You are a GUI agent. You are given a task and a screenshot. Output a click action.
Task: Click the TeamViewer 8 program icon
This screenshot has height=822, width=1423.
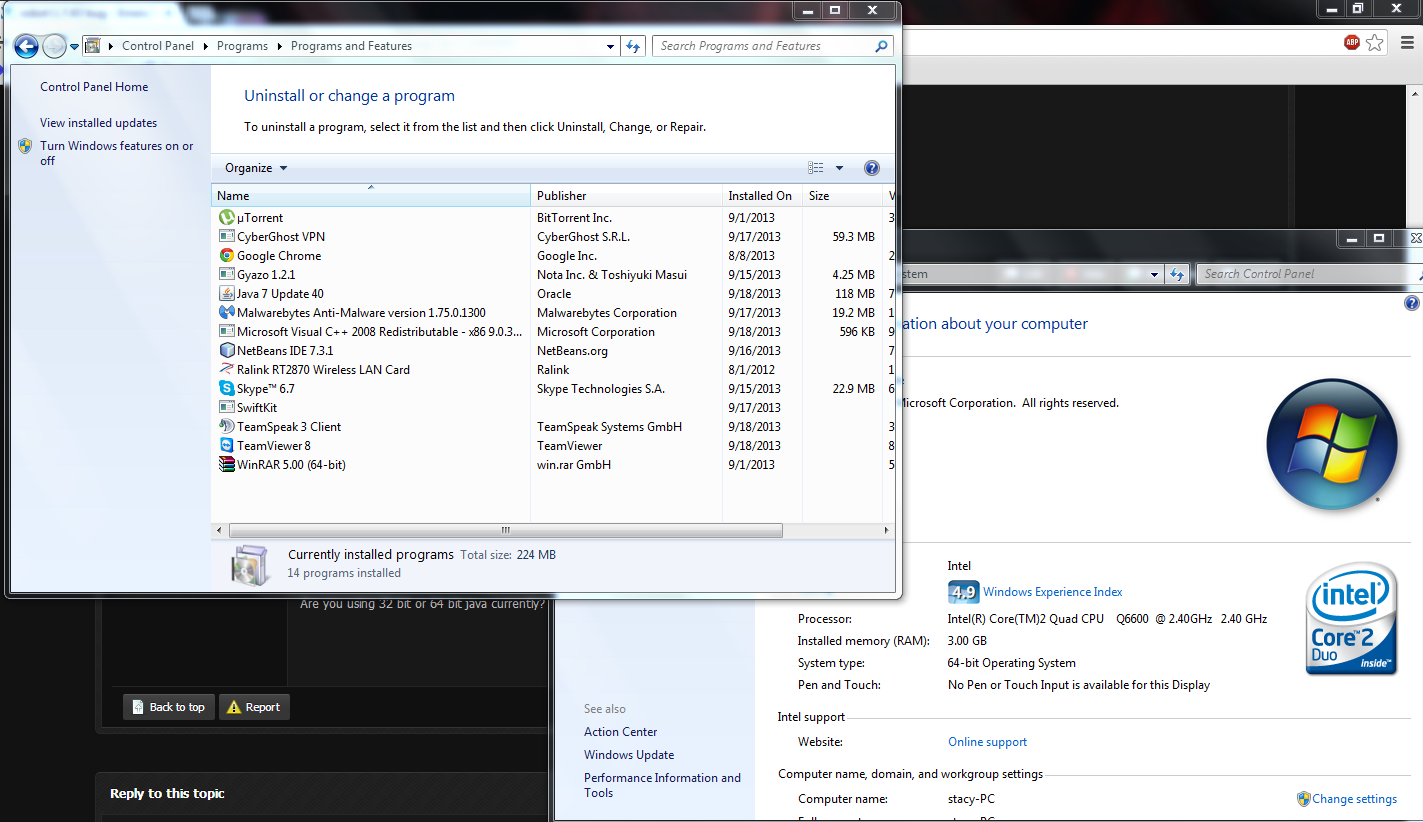click(x=227, y=445)
